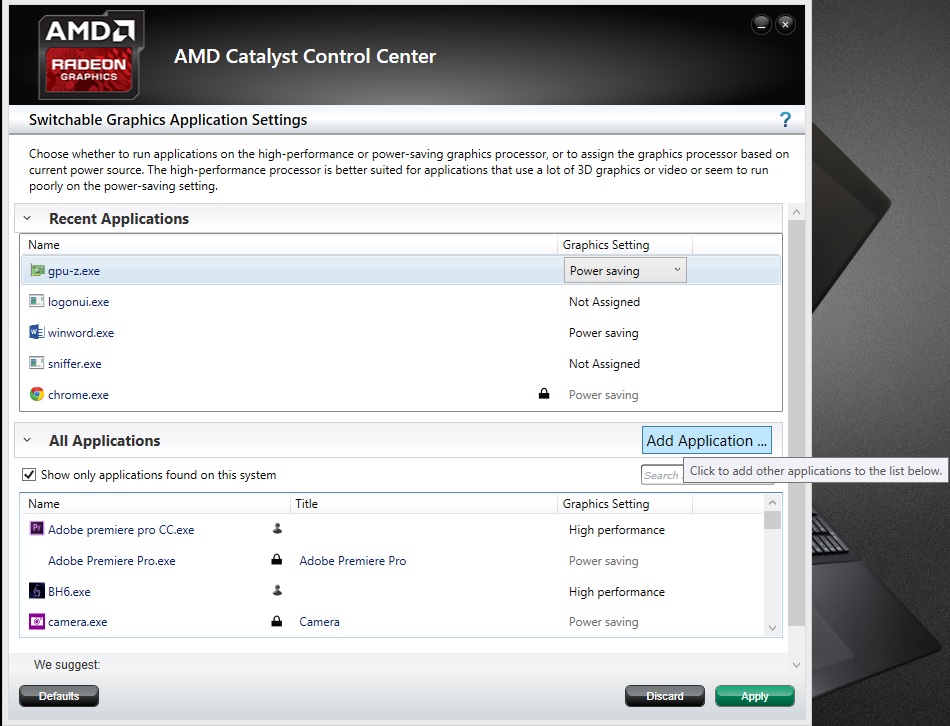Click user icon beside BH6.exe

coord(277,590)
